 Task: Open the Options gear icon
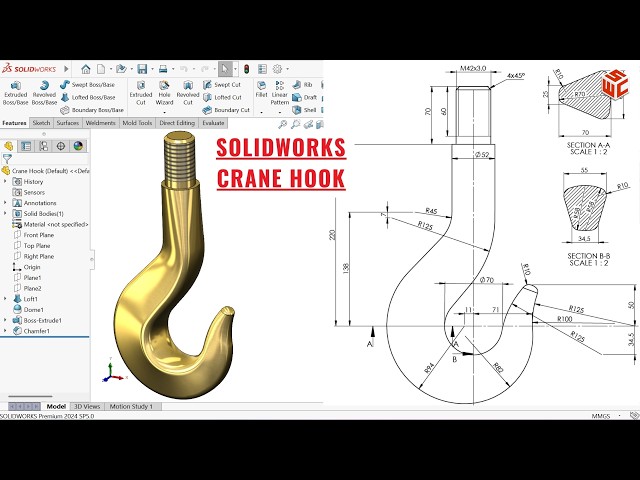coord(278,69)
